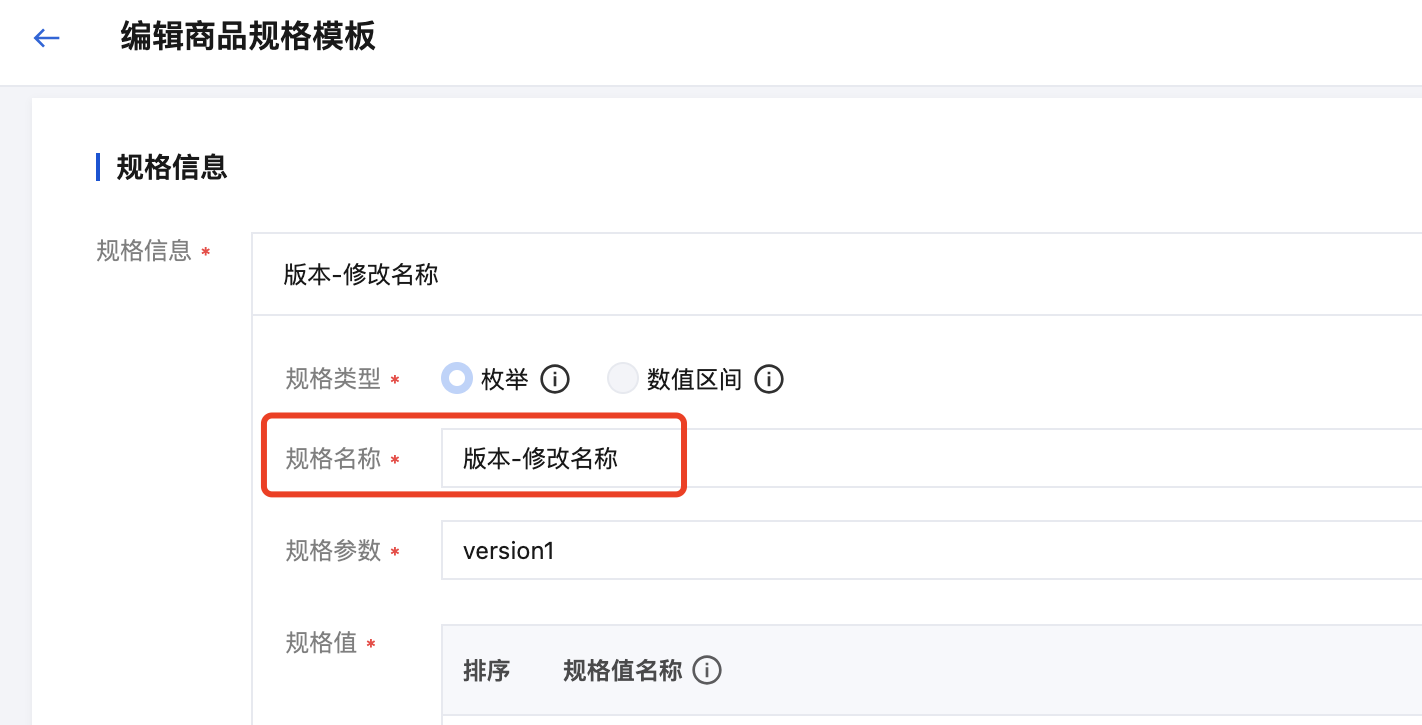Click the 规格名称 field label
The height and width of the screenshot is (725, 1422).
[x=333, y=459]
